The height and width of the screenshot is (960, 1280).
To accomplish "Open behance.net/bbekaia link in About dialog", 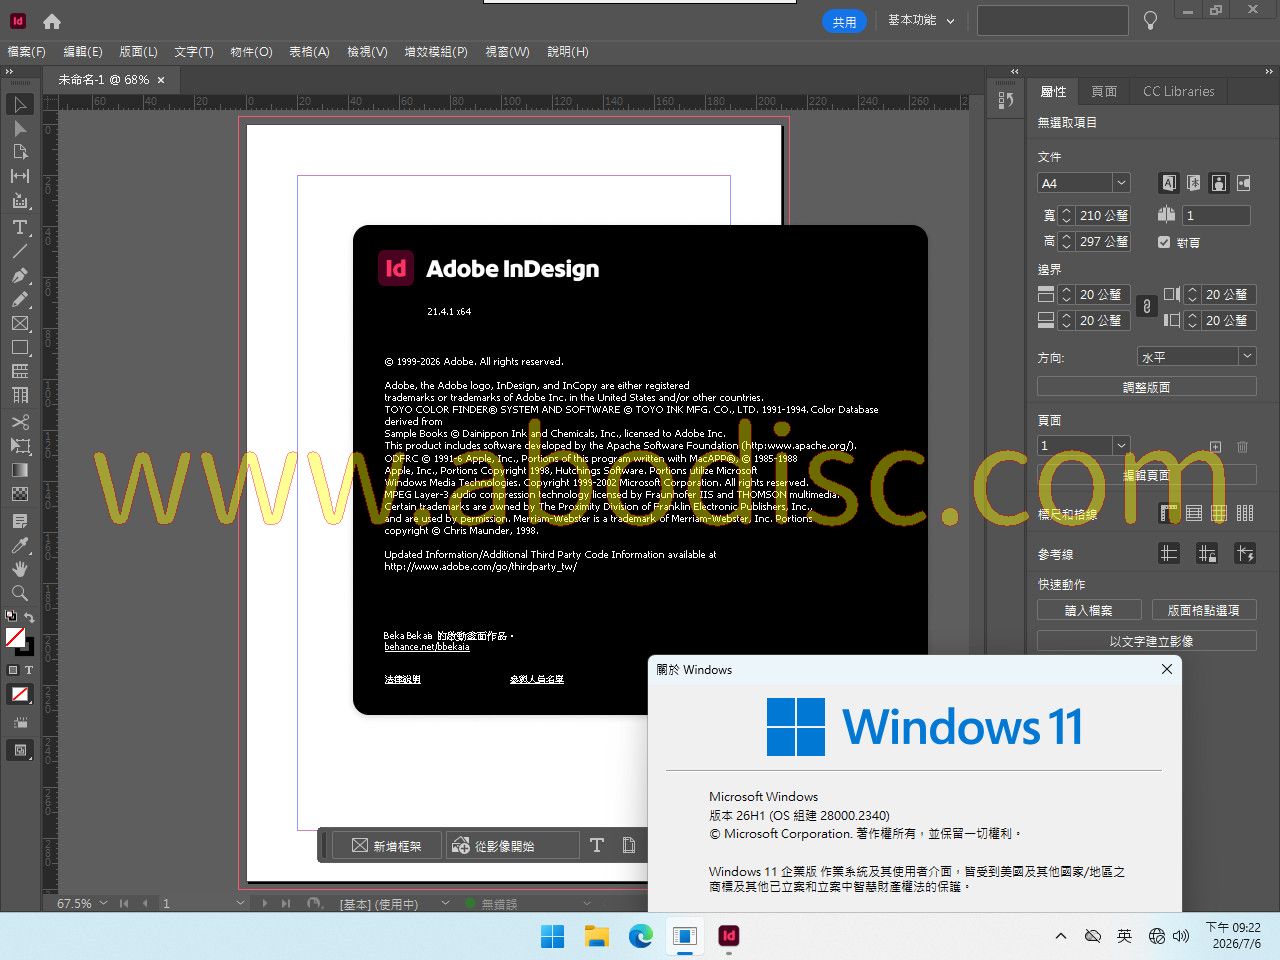I will pyautogui.click(x=427, y=647).
